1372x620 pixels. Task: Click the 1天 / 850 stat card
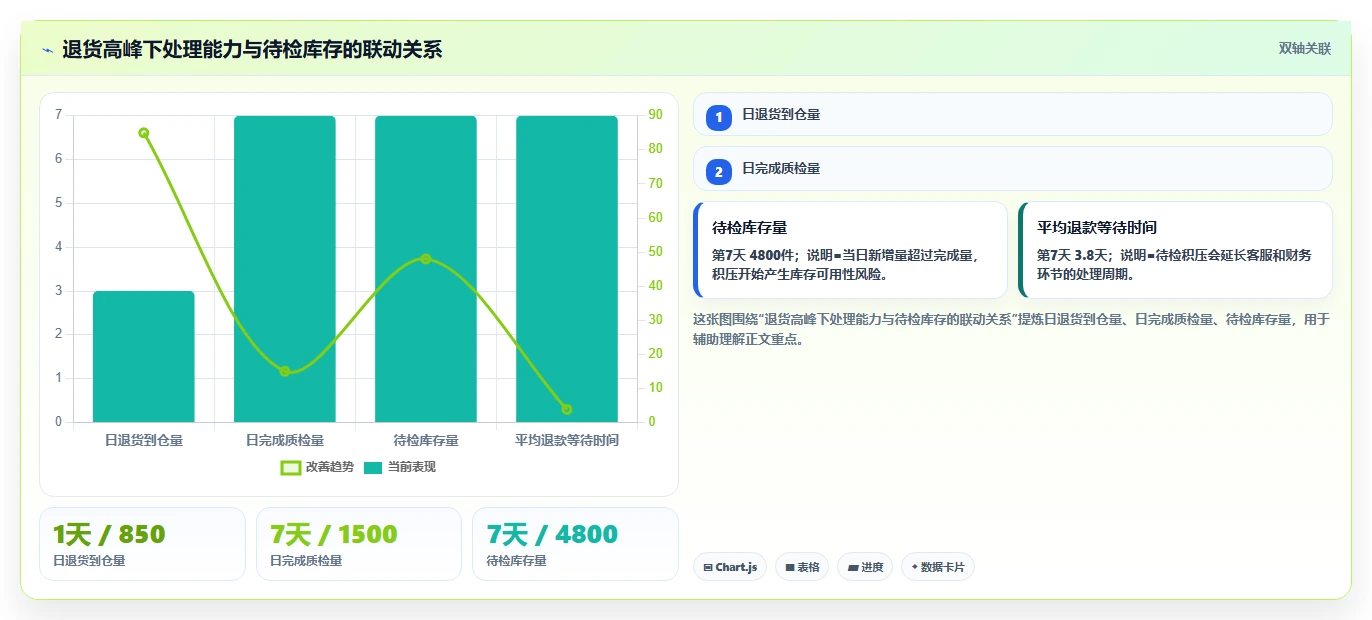coord(142,544)
